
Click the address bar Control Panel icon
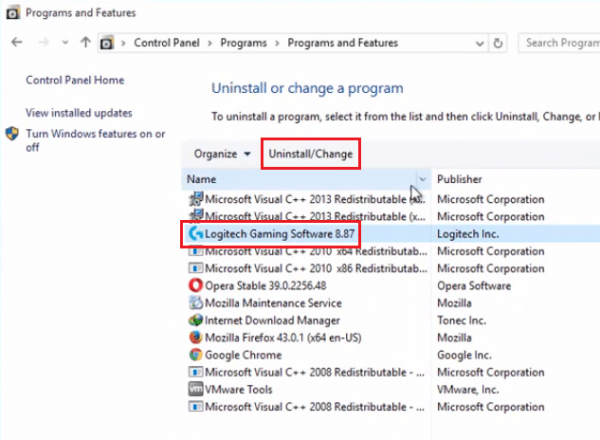107,43
